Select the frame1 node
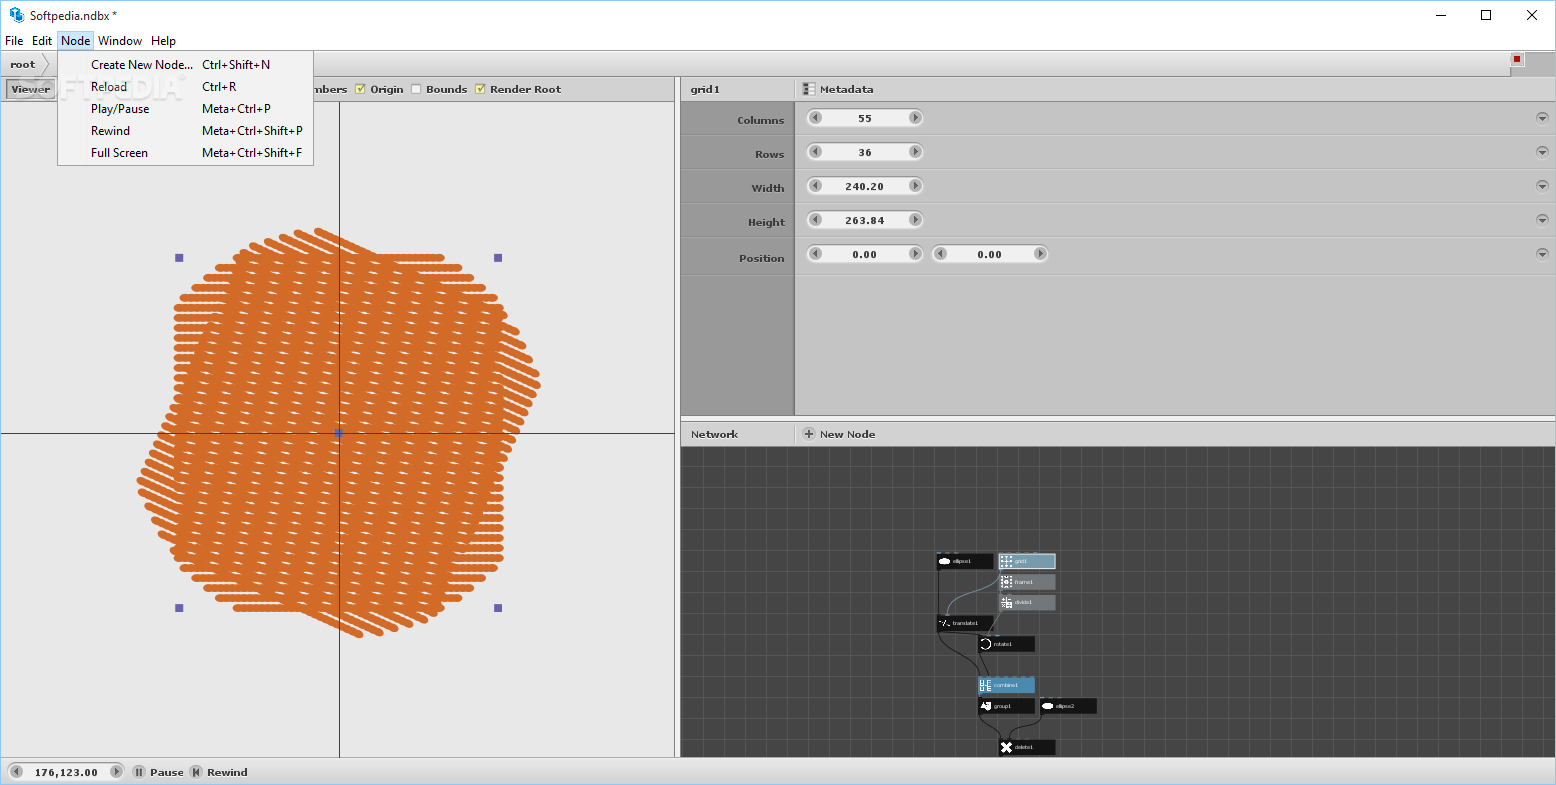This screenshot has width=1556, height=785. point(1027,582)
